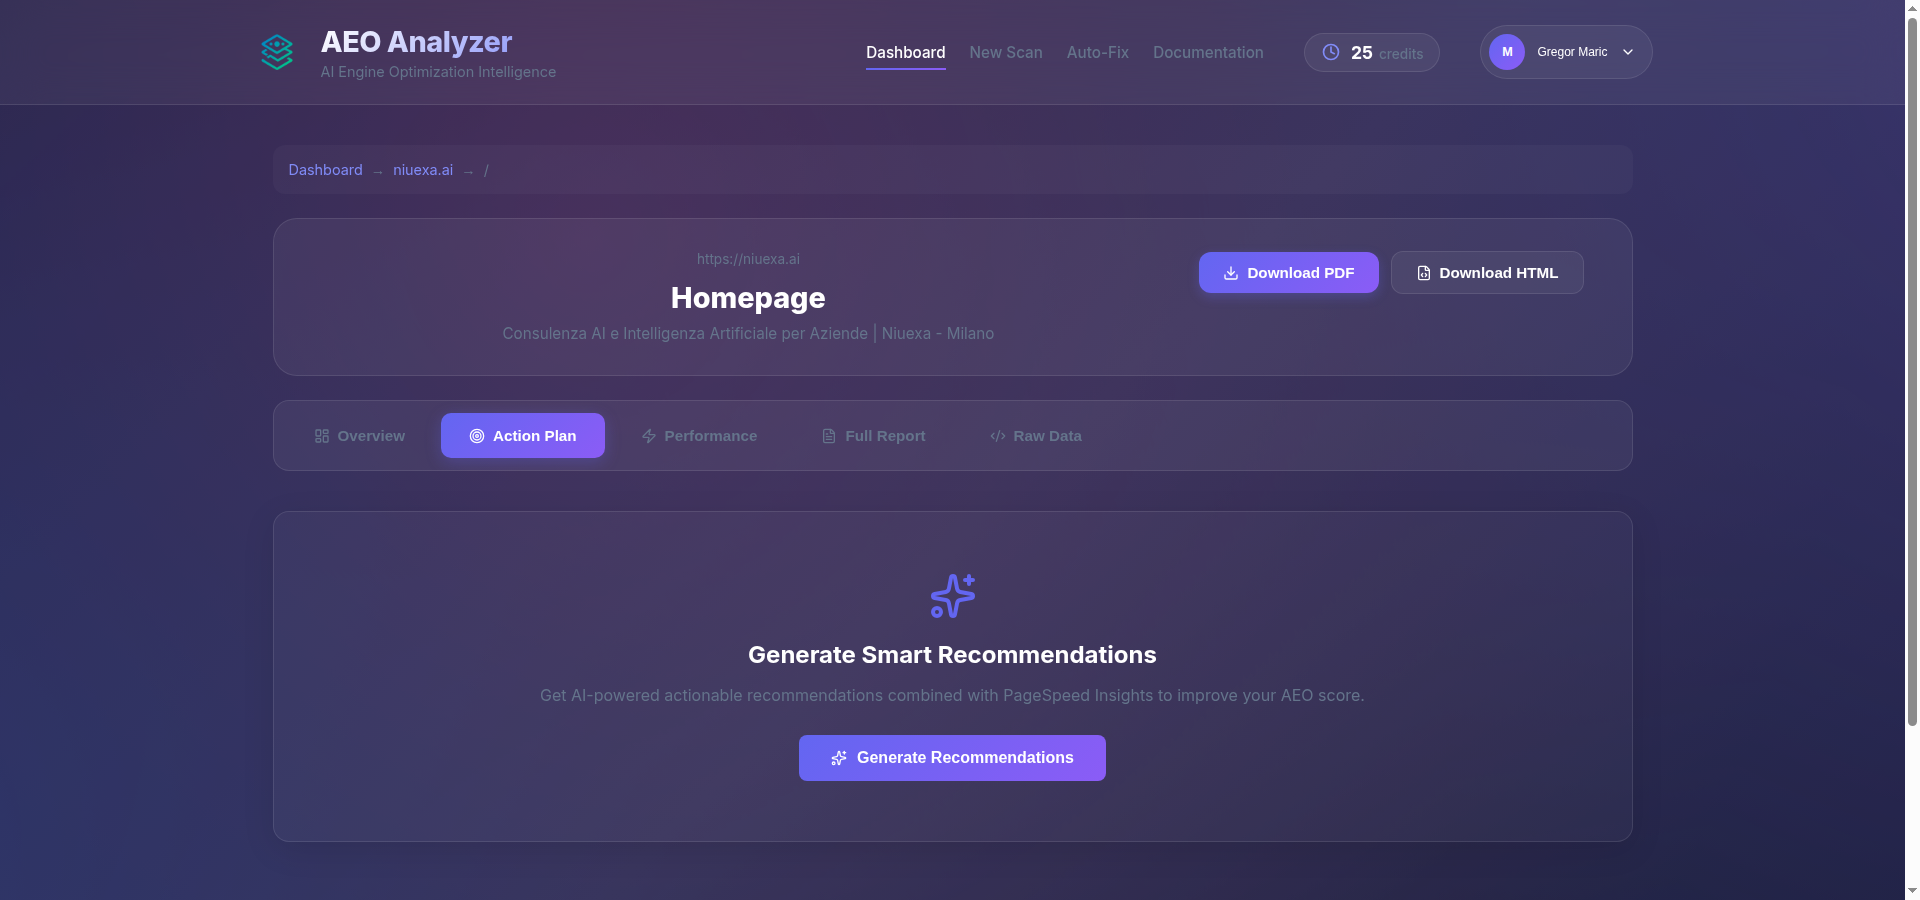Click the target icon on Action Plan
Screen dimensions: 1920x900
tap(477, 436)
